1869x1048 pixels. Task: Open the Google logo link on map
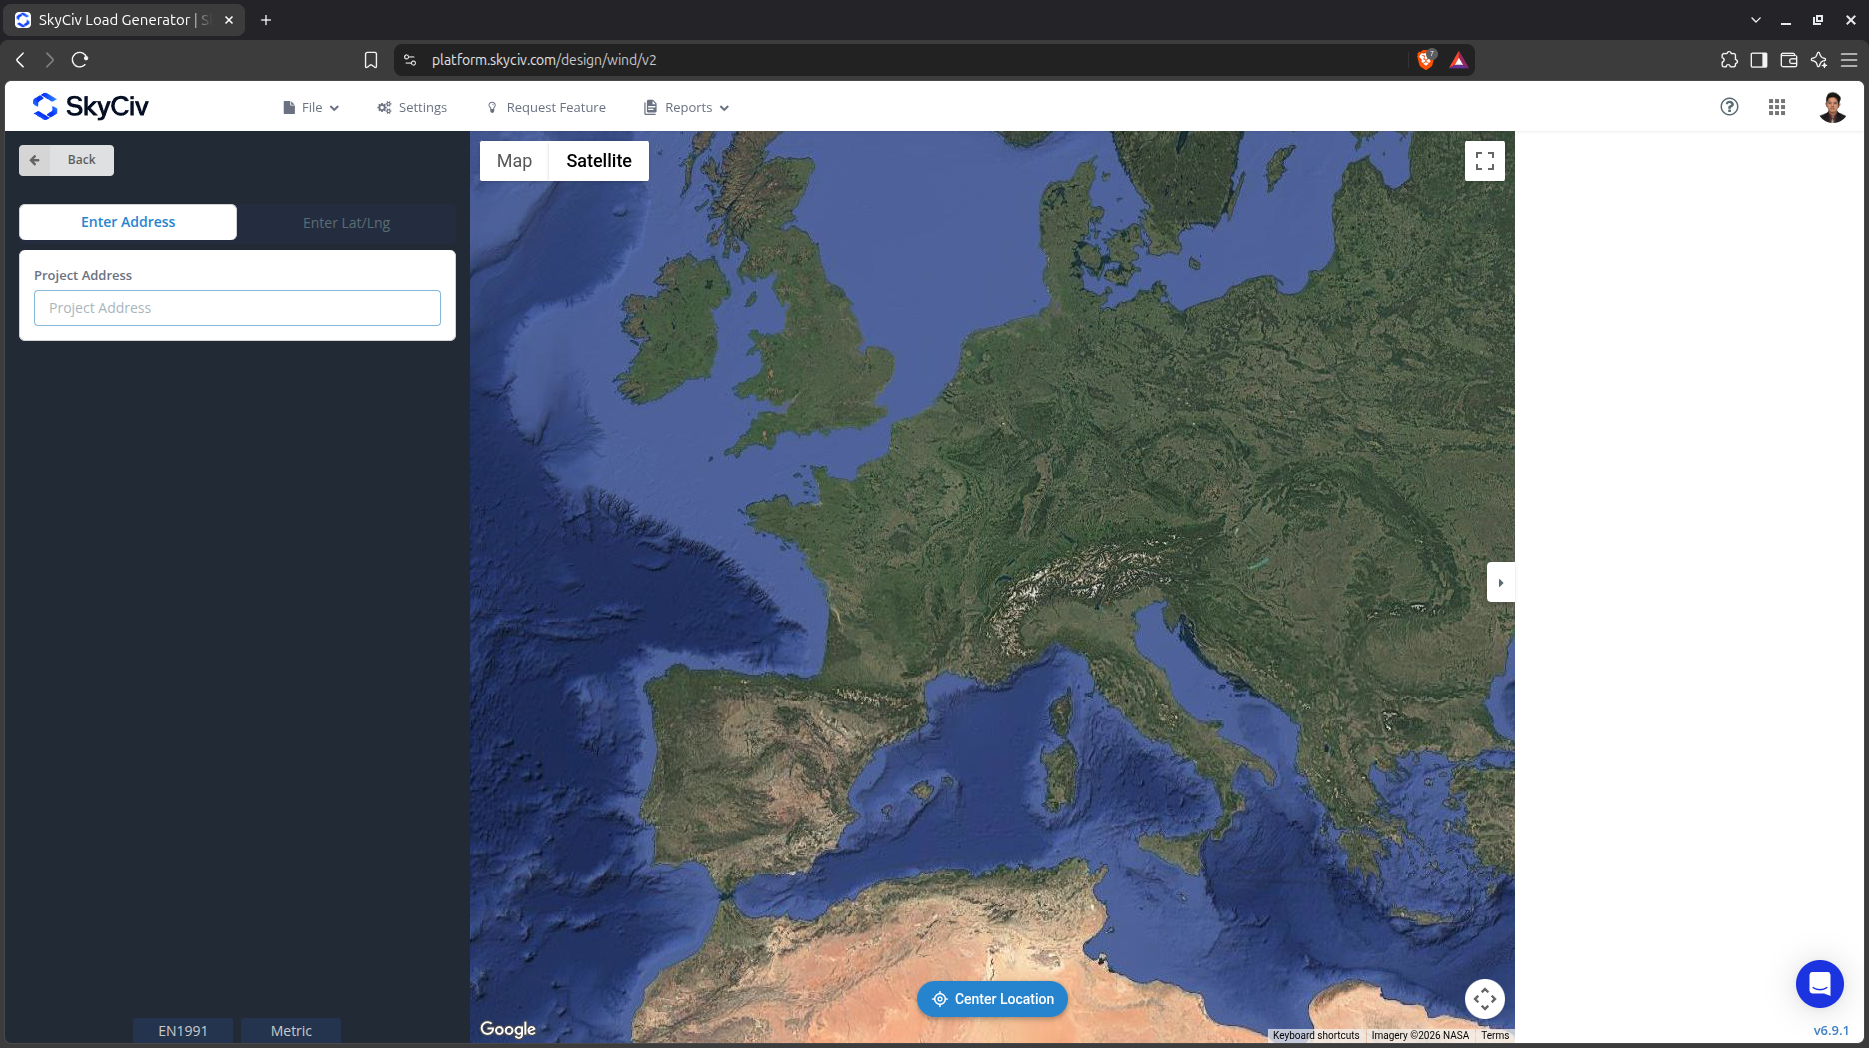pyautogui.click(x=508, y=1029)
